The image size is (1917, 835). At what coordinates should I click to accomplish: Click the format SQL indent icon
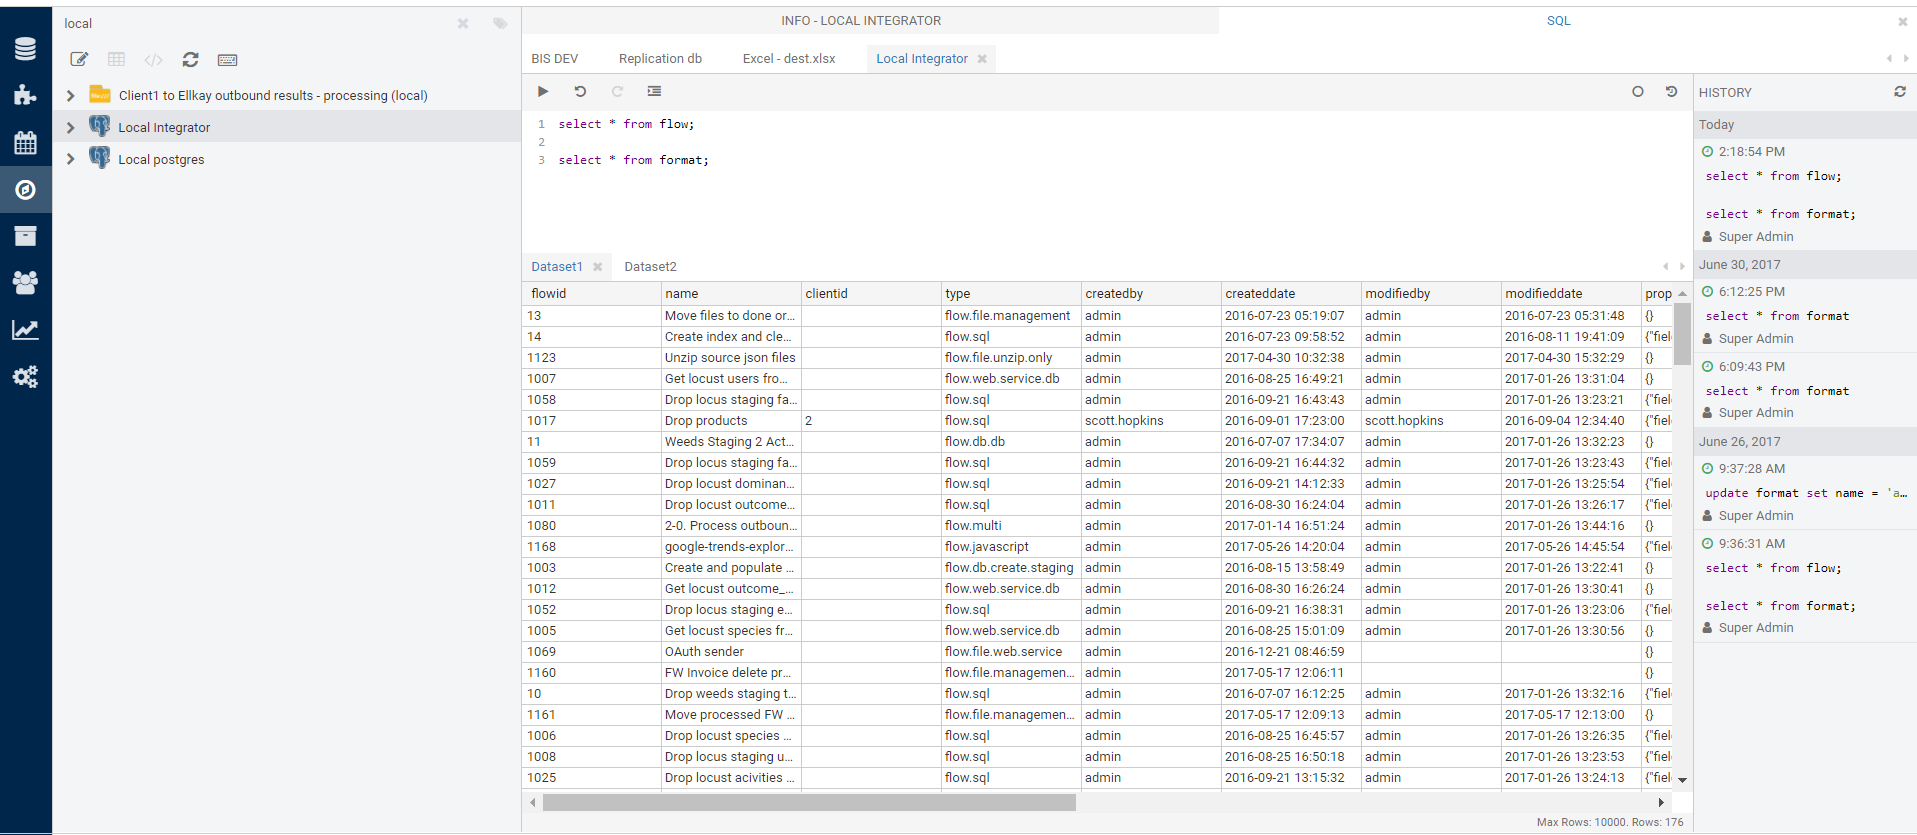tap(654, 91)
